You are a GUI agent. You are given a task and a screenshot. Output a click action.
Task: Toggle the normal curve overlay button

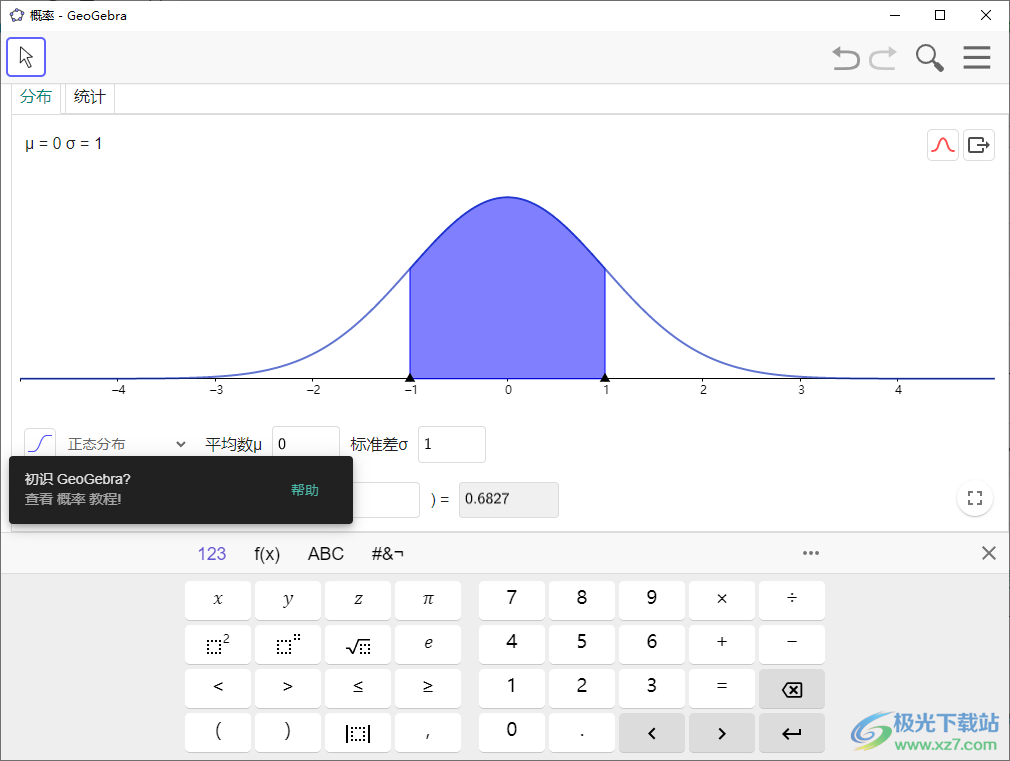[x=943, y=144]
